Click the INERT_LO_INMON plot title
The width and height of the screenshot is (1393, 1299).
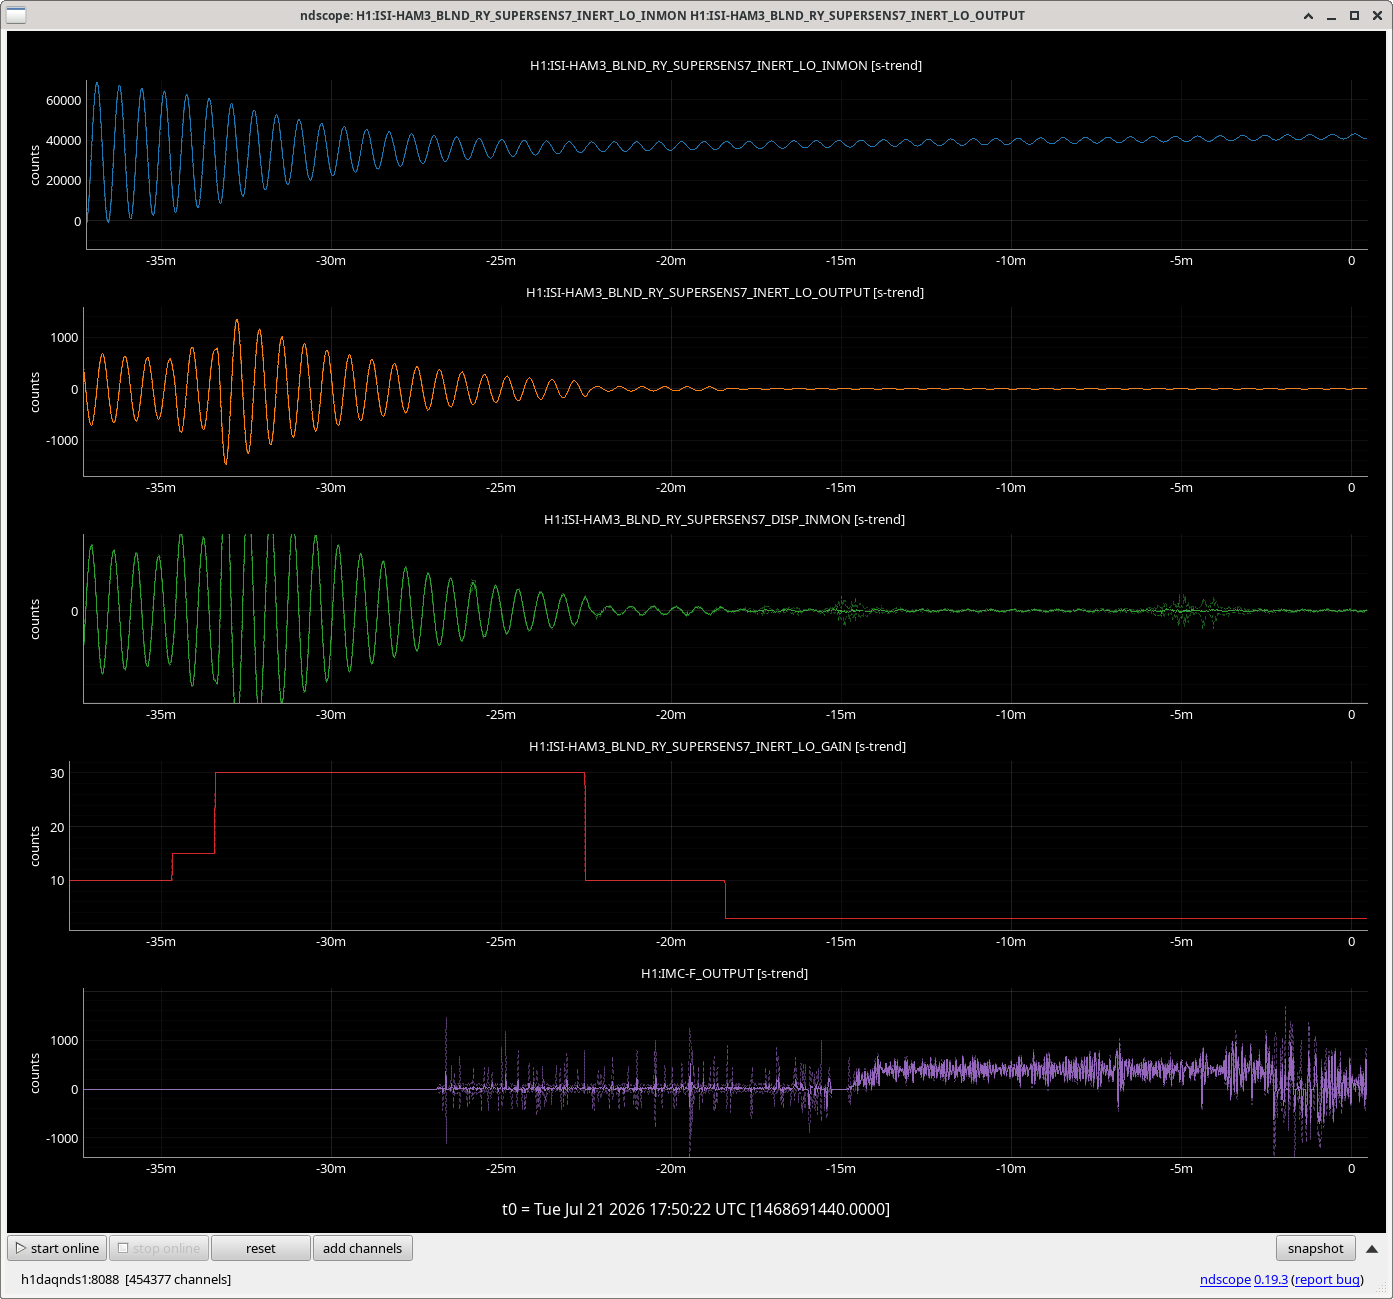pos(726,65)
